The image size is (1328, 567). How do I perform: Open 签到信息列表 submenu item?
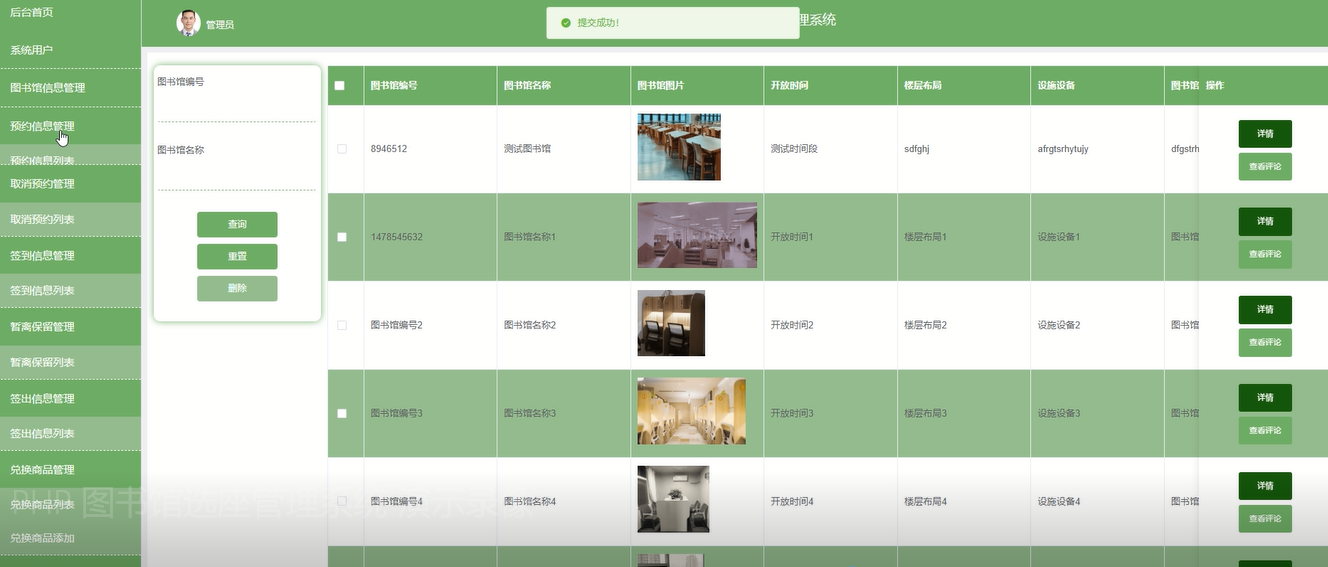pos(70,291)
